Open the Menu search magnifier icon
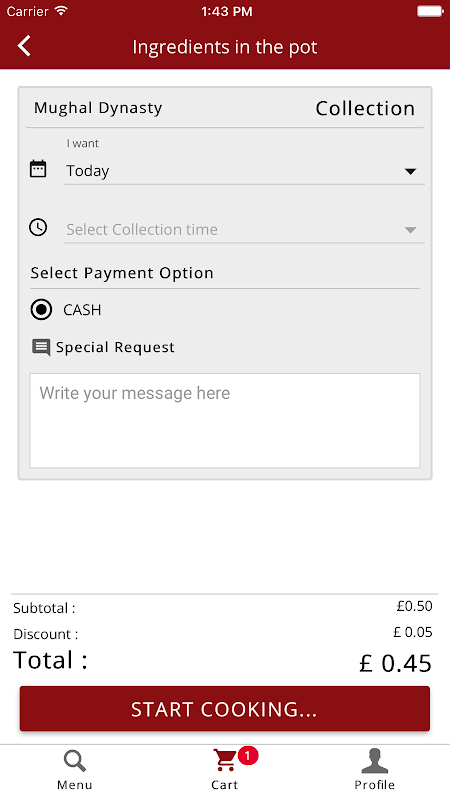This screenshot has width=450, height=800. pos(74,762)
